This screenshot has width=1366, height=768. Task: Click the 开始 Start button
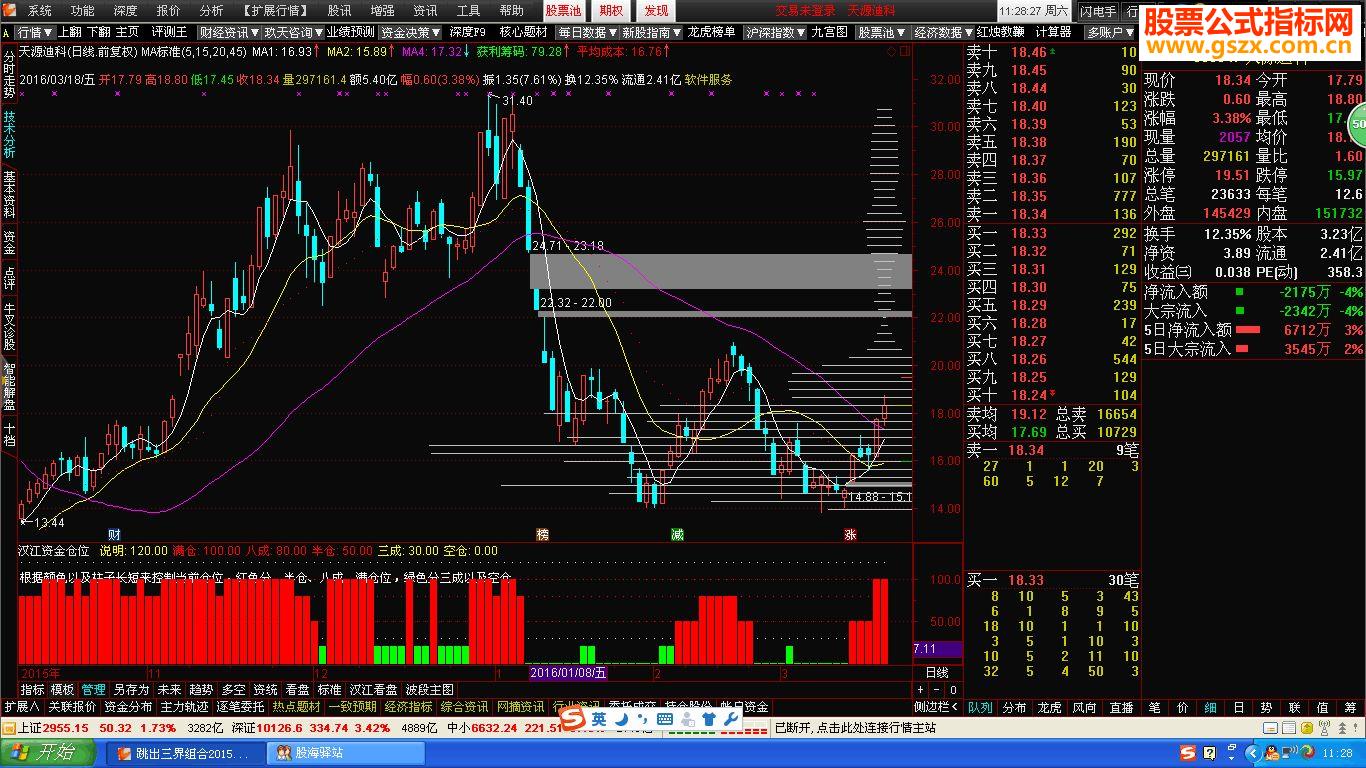coord(47,753)
